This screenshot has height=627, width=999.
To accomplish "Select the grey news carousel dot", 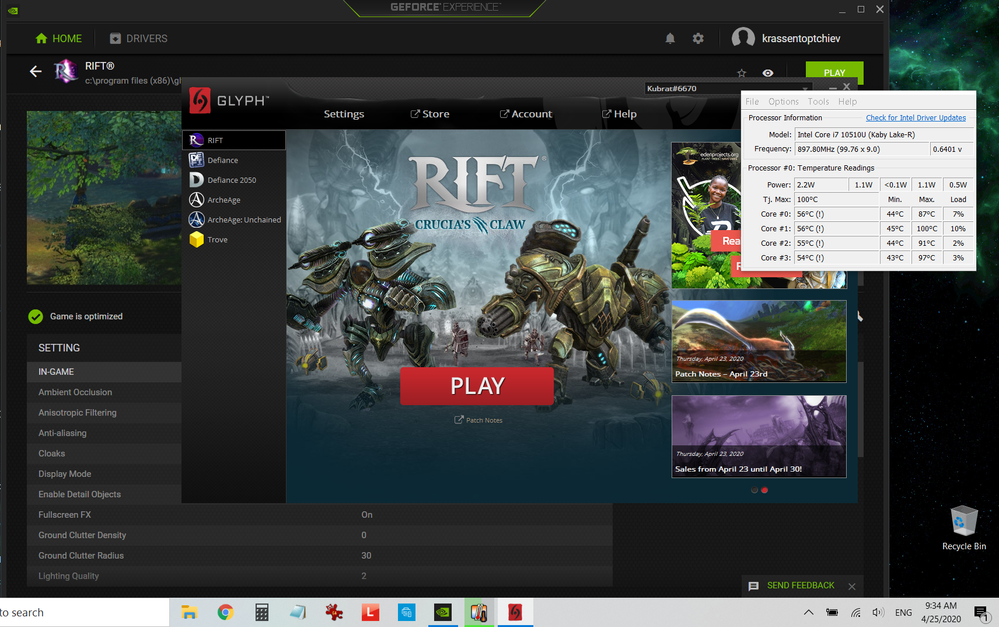I will tap(754, 490).
